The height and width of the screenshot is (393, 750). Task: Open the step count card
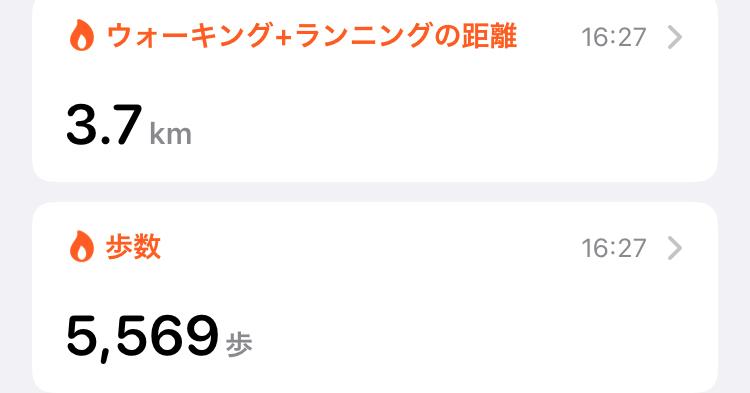click(x=375, y=297)
